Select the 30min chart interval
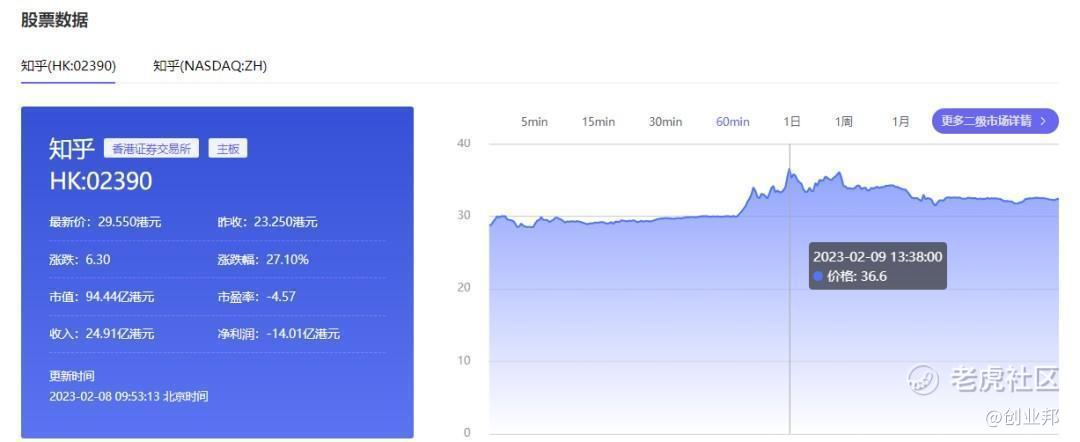Screen dimensions: 1080x442 pos(665,122)
